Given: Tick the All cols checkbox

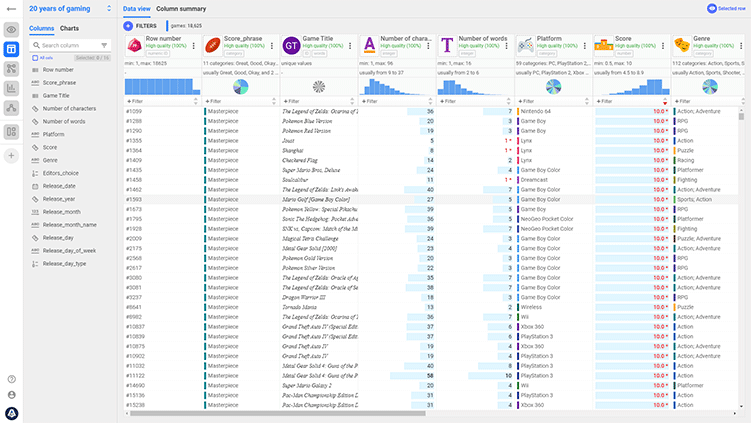Looking at the screenshot, I should point(35,58).
